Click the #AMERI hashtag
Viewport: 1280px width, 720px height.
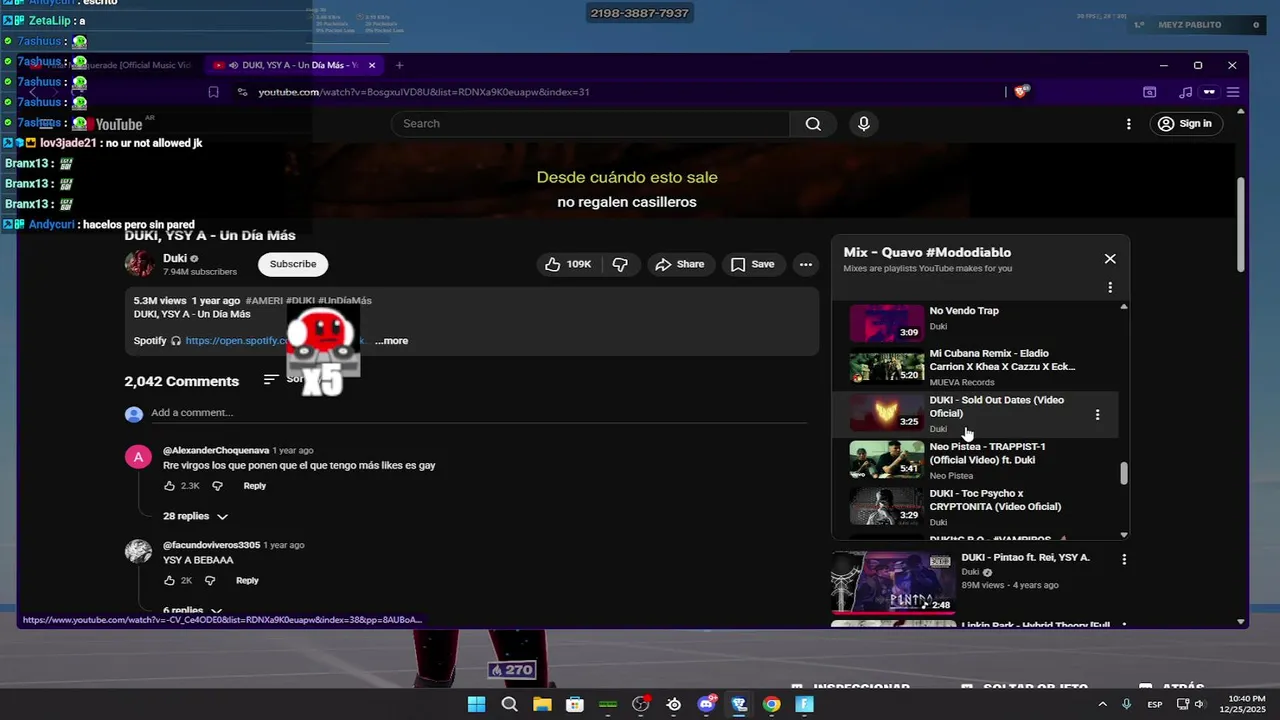[x=264, y=301]
